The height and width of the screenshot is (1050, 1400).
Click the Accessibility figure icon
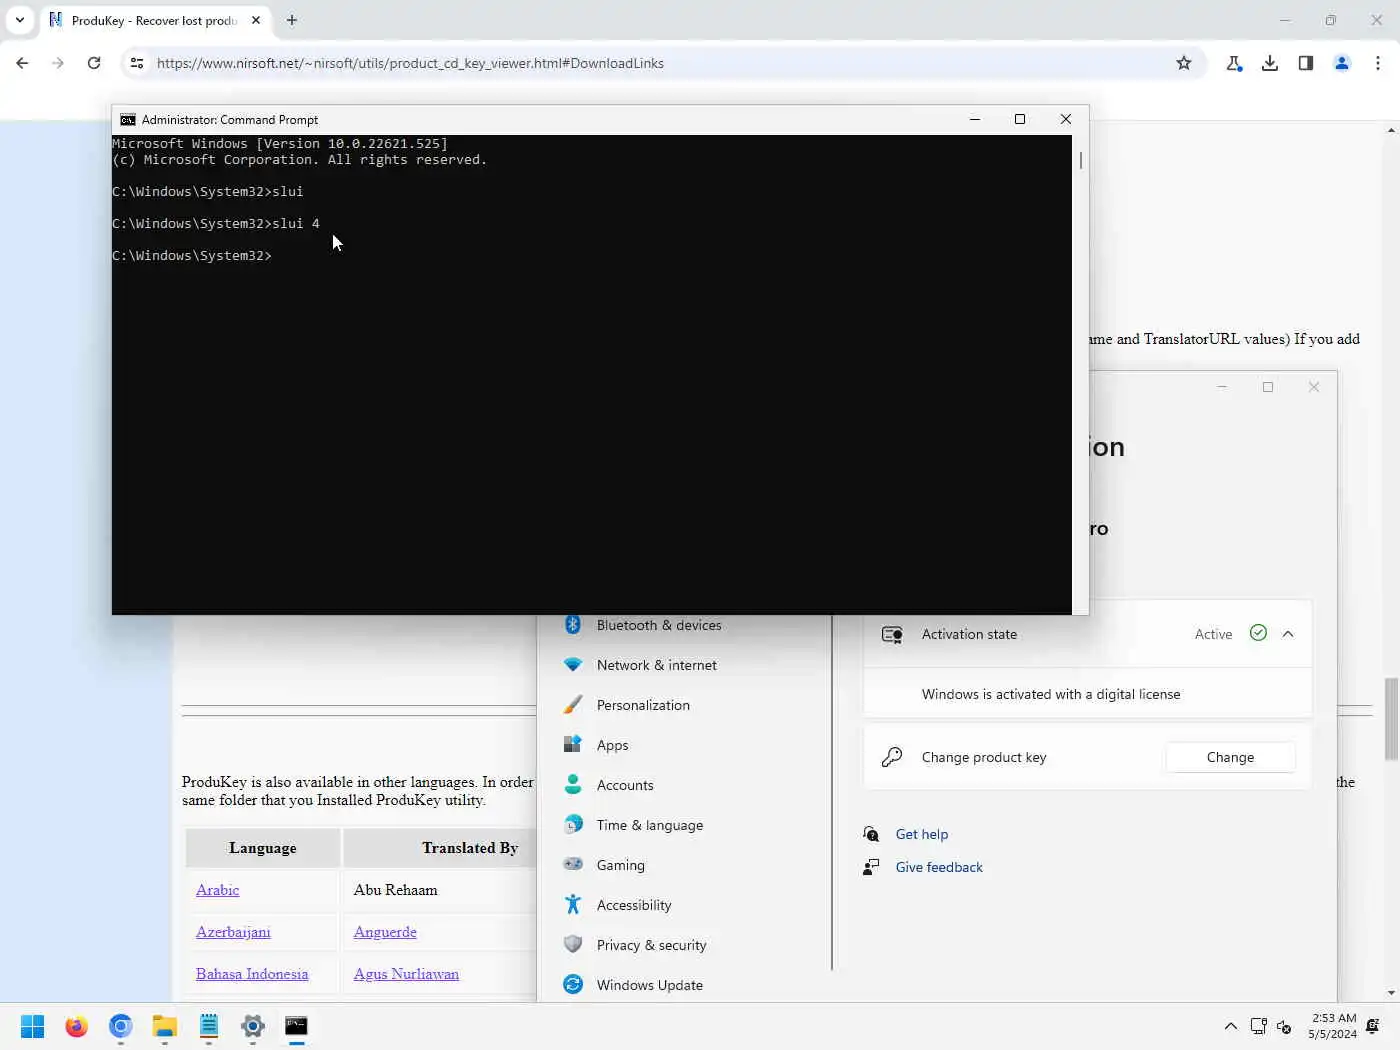(x=573, y=904)
